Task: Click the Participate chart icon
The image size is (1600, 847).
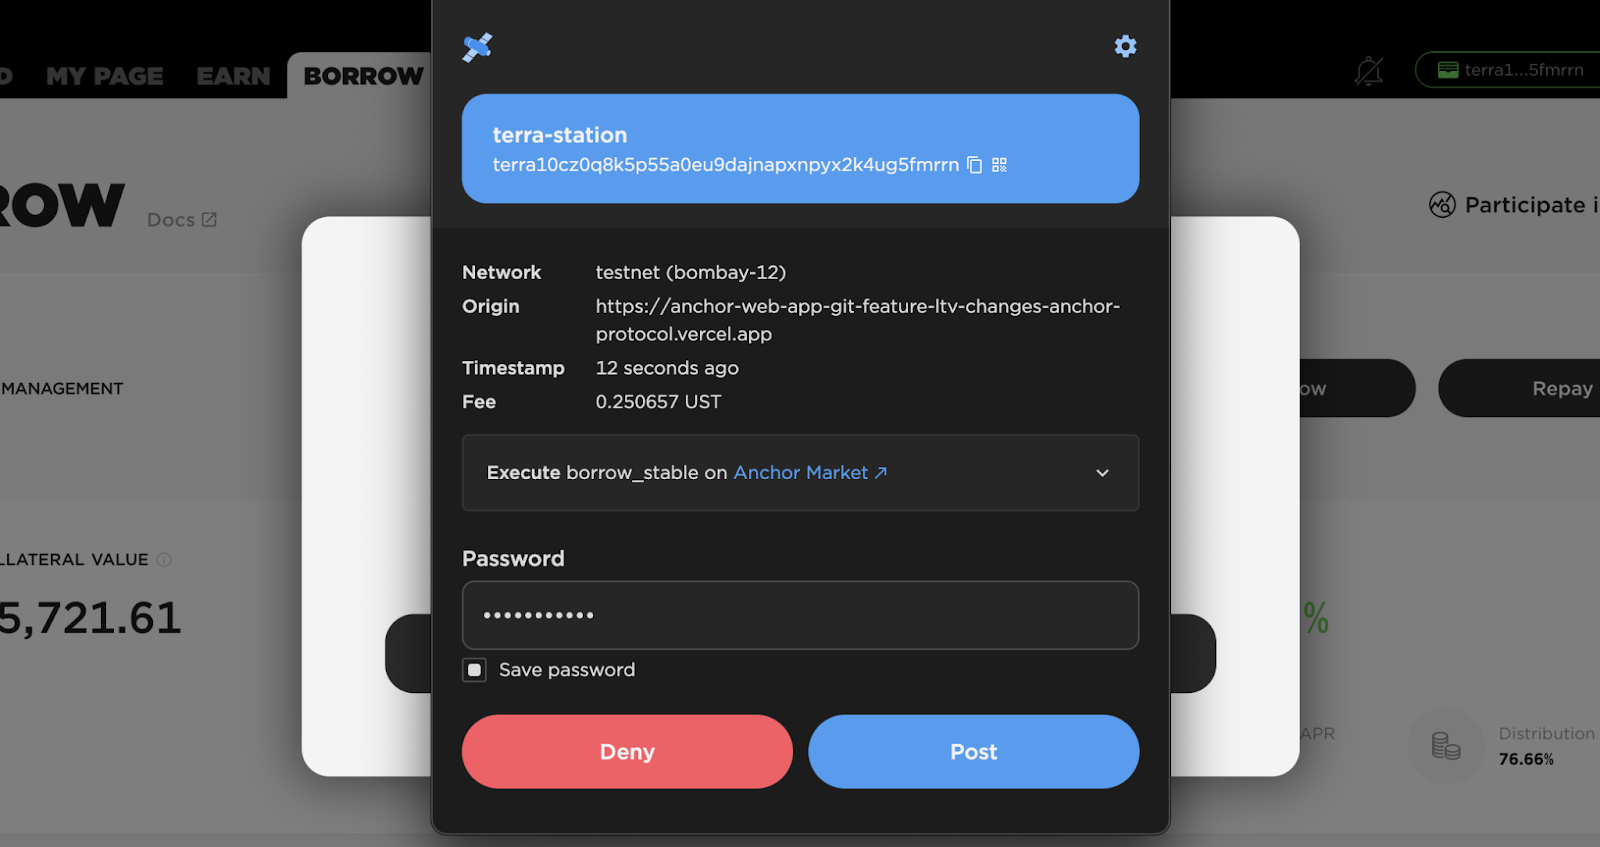Action: (1442, 205)
